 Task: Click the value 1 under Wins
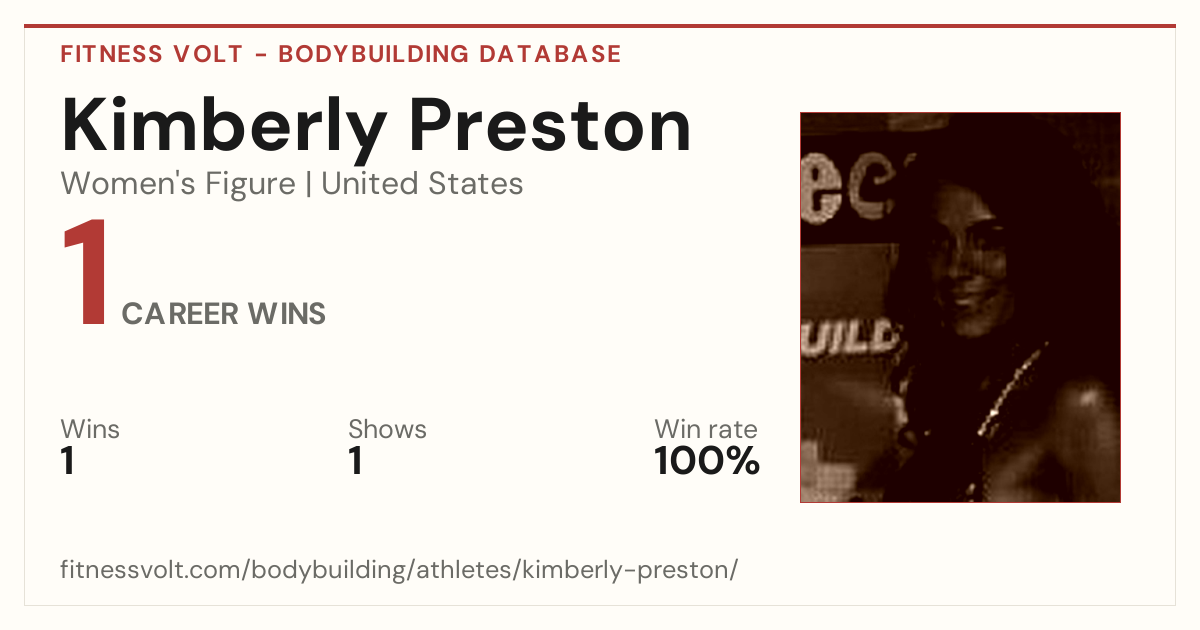pyautogui.click(x=68, y=461)
